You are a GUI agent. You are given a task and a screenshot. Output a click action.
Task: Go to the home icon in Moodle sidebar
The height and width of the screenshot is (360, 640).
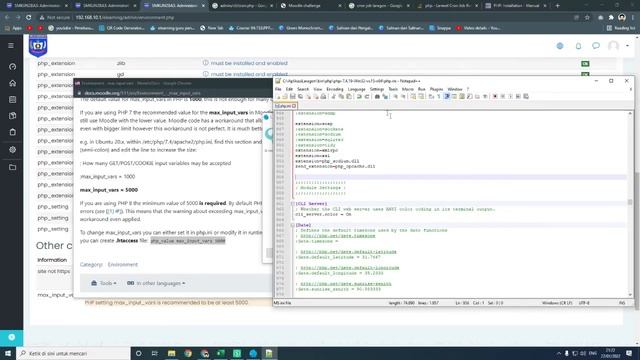[12, 83]
